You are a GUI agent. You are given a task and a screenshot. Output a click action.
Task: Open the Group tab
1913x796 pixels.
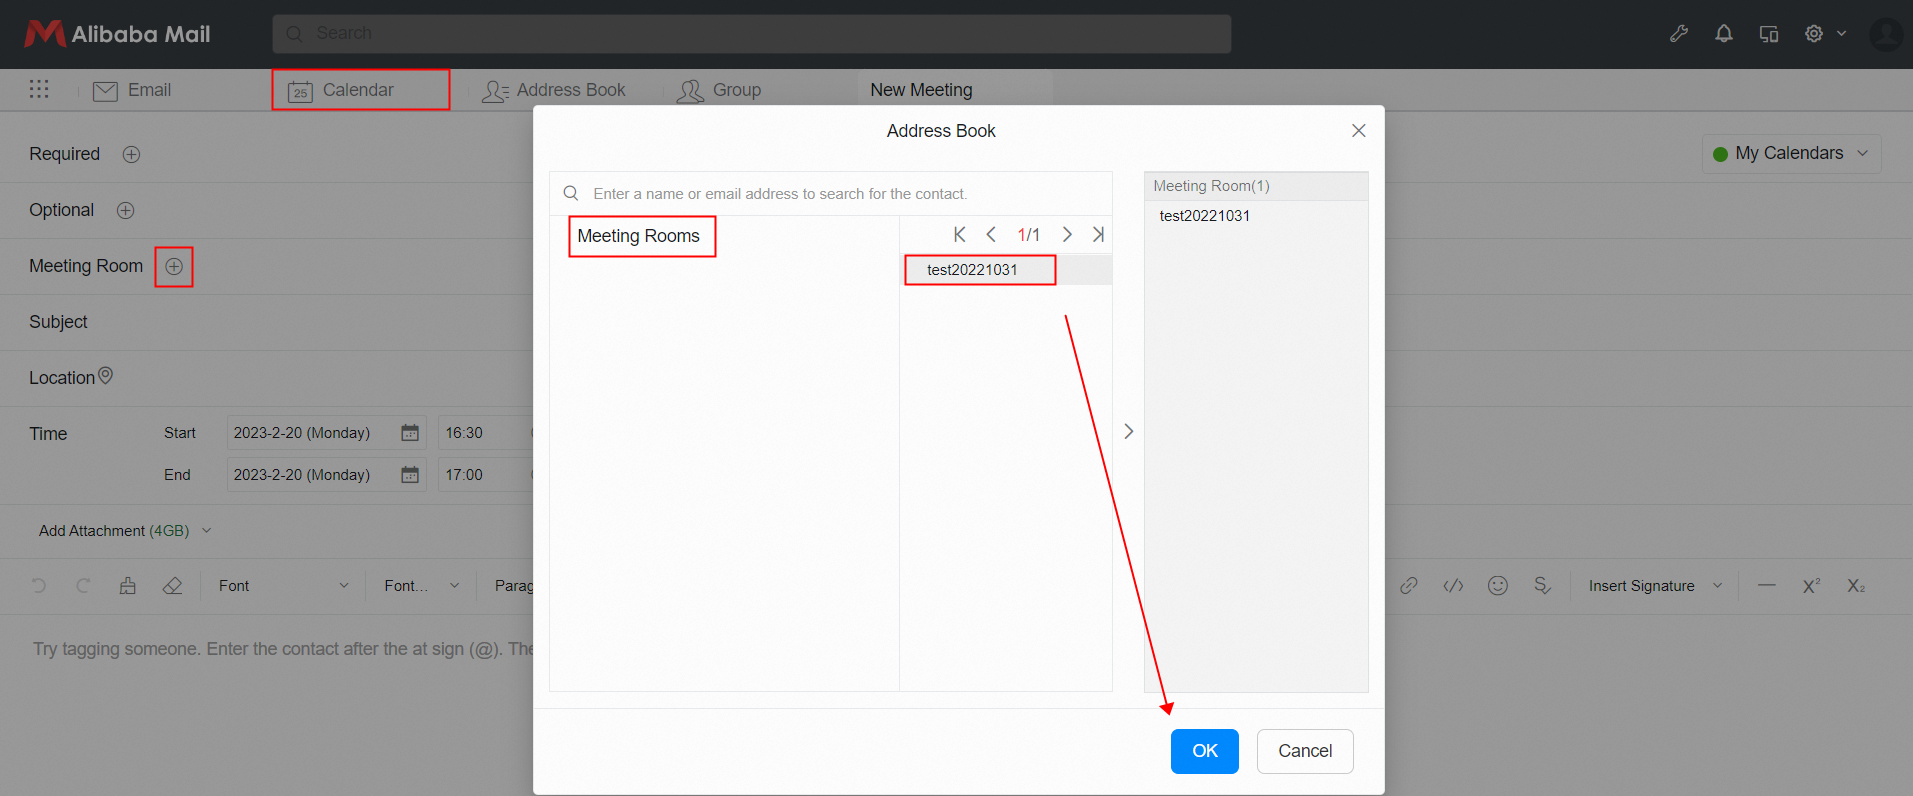click(x=719, y=90)
